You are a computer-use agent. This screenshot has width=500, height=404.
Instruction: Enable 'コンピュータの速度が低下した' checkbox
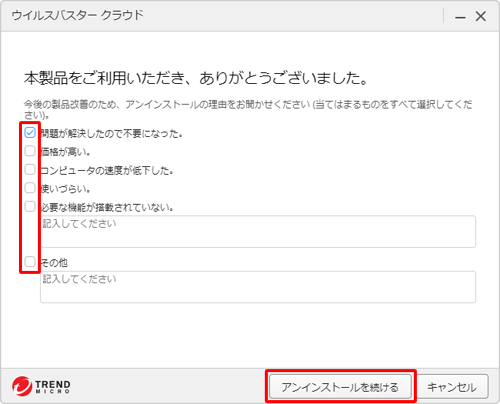tap(30, 169)
